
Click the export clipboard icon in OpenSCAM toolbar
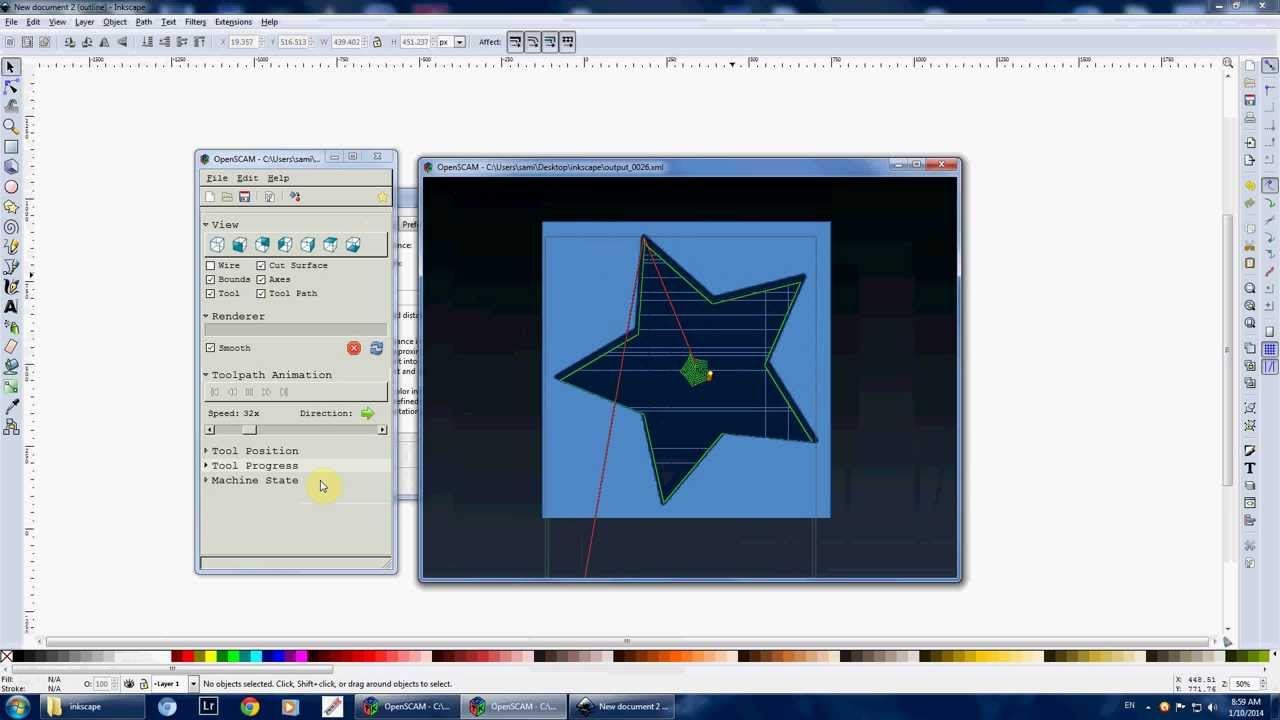pyautogui.click(x=269, y=197)
